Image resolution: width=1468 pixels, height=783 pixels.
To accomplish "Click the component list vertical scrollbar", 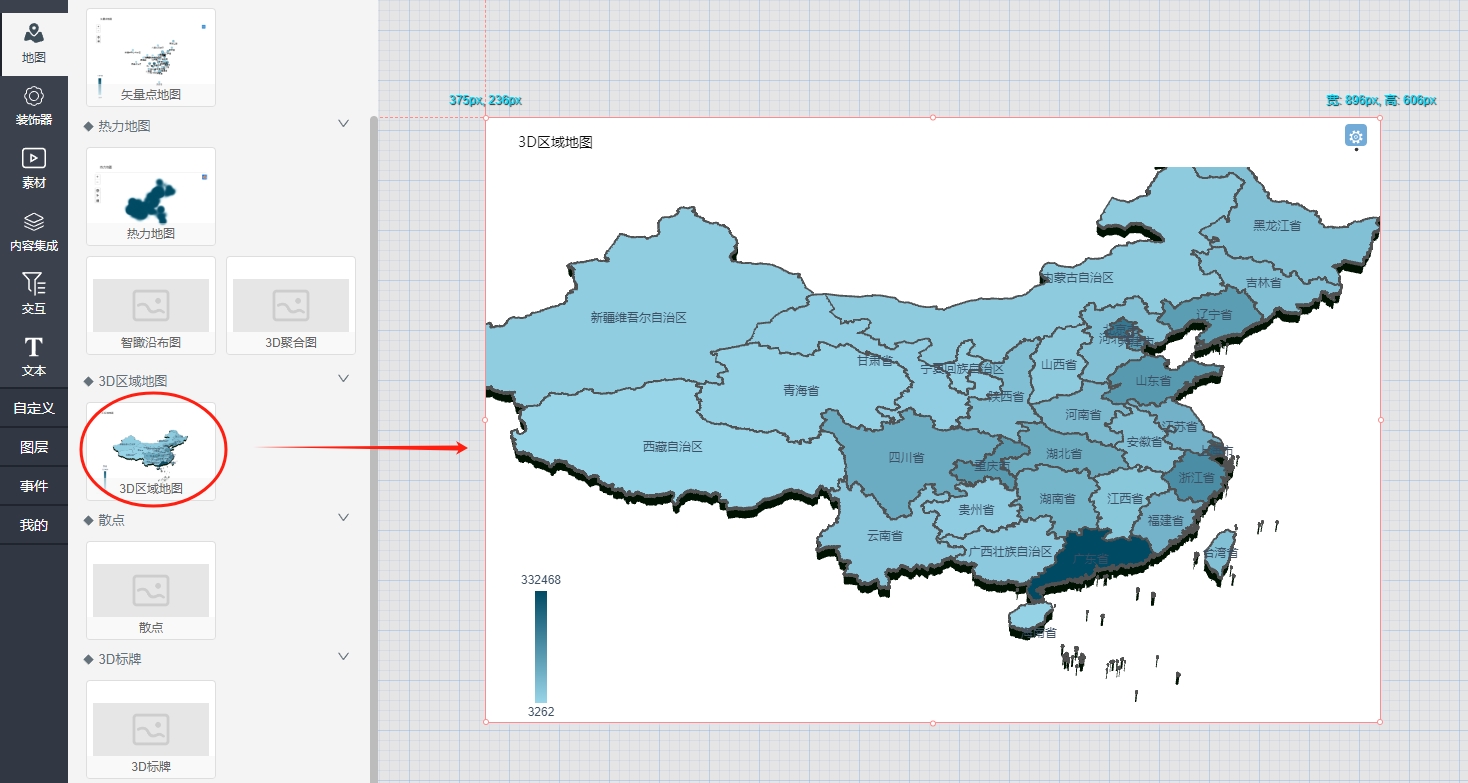I will [374, 400].
